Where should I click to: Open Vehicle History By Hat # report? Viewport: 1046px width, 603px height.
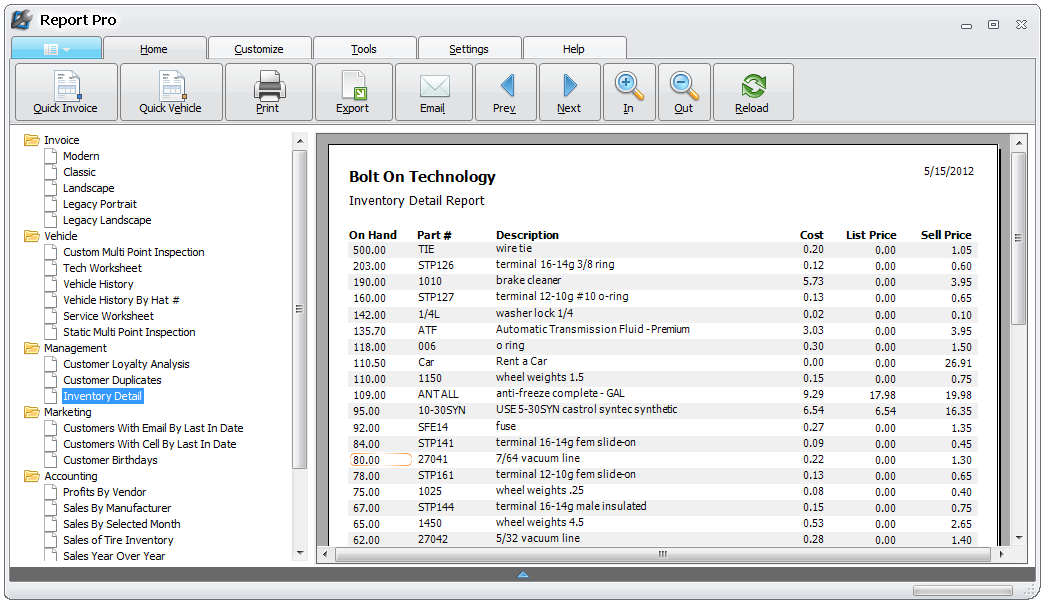tap(121, 300)
